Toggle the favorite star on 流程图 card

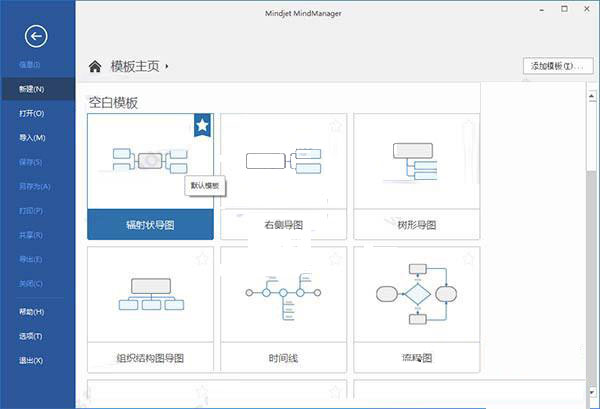[x=468, y=259]
